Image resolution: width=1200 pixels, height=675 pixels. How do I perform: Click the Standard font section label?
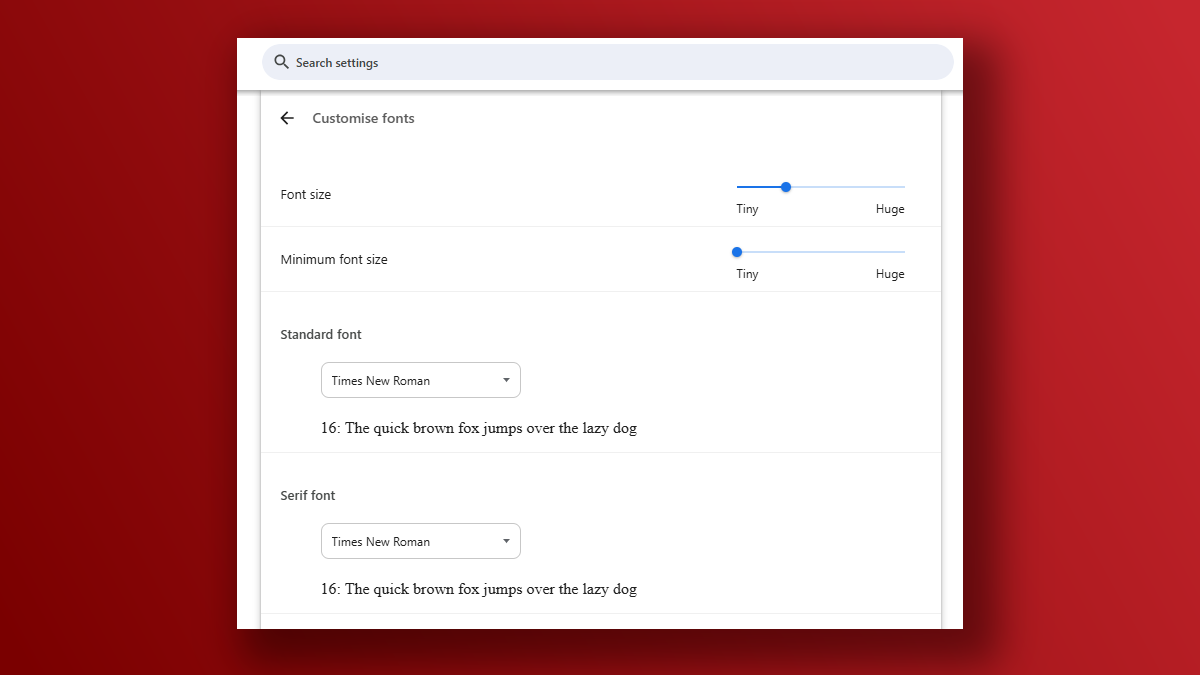coord(320,334)
